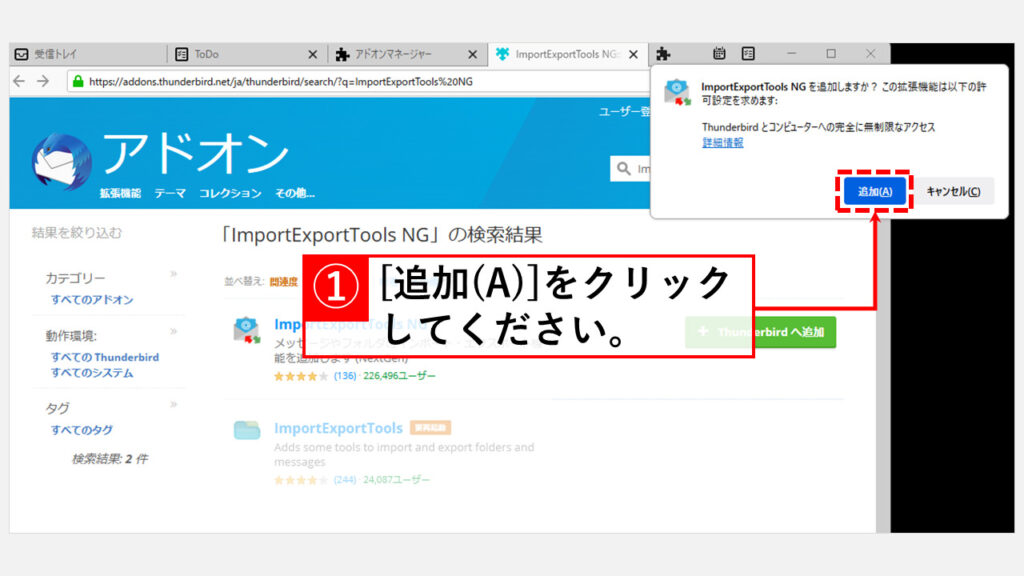Viewport: 1024px width, 576px height.
Task: Open the tasks icon in the tab bar
Action: (748, 54)
